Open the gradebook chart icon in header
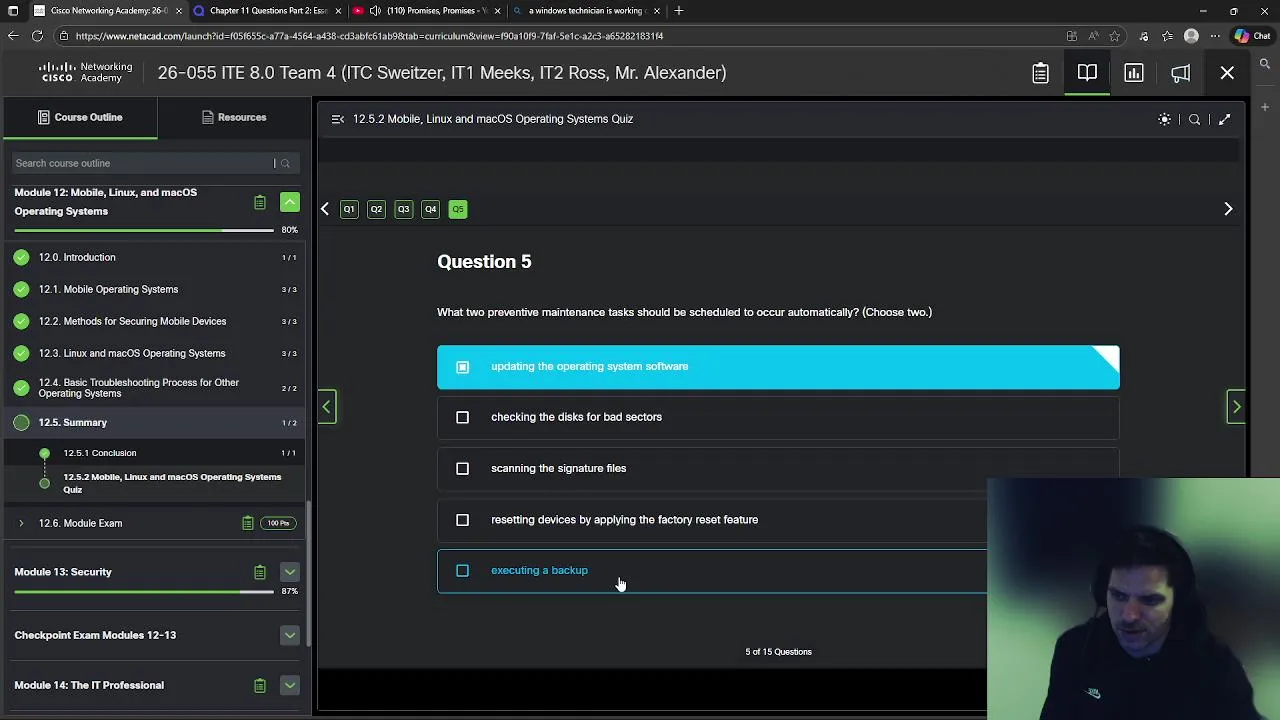Screen dimensions: 1280x720 [x=1134, y=73]
